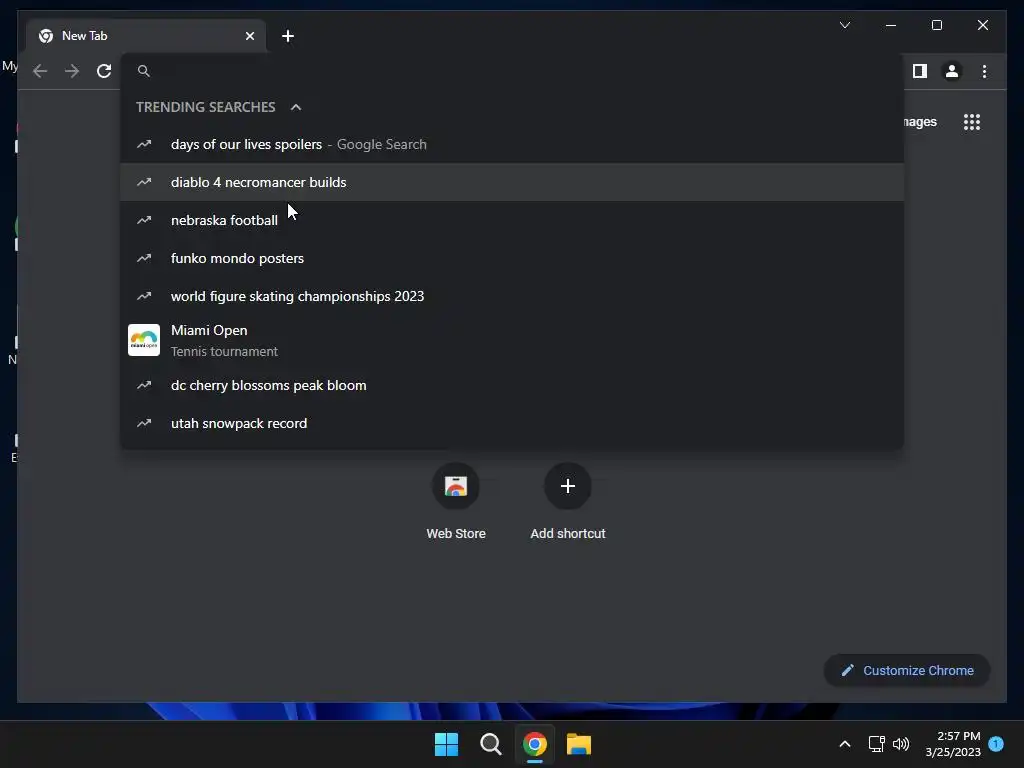Open the profile avatar menu
Image resolution: width=1024 pixels, height=768 pixels.
click(x=952, y=71)
